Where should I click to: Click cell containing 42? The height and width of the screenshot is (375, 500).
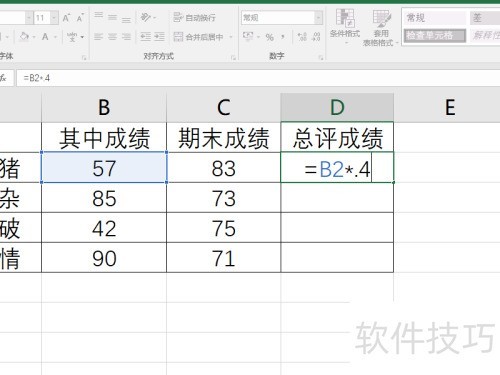click(104, 228)
